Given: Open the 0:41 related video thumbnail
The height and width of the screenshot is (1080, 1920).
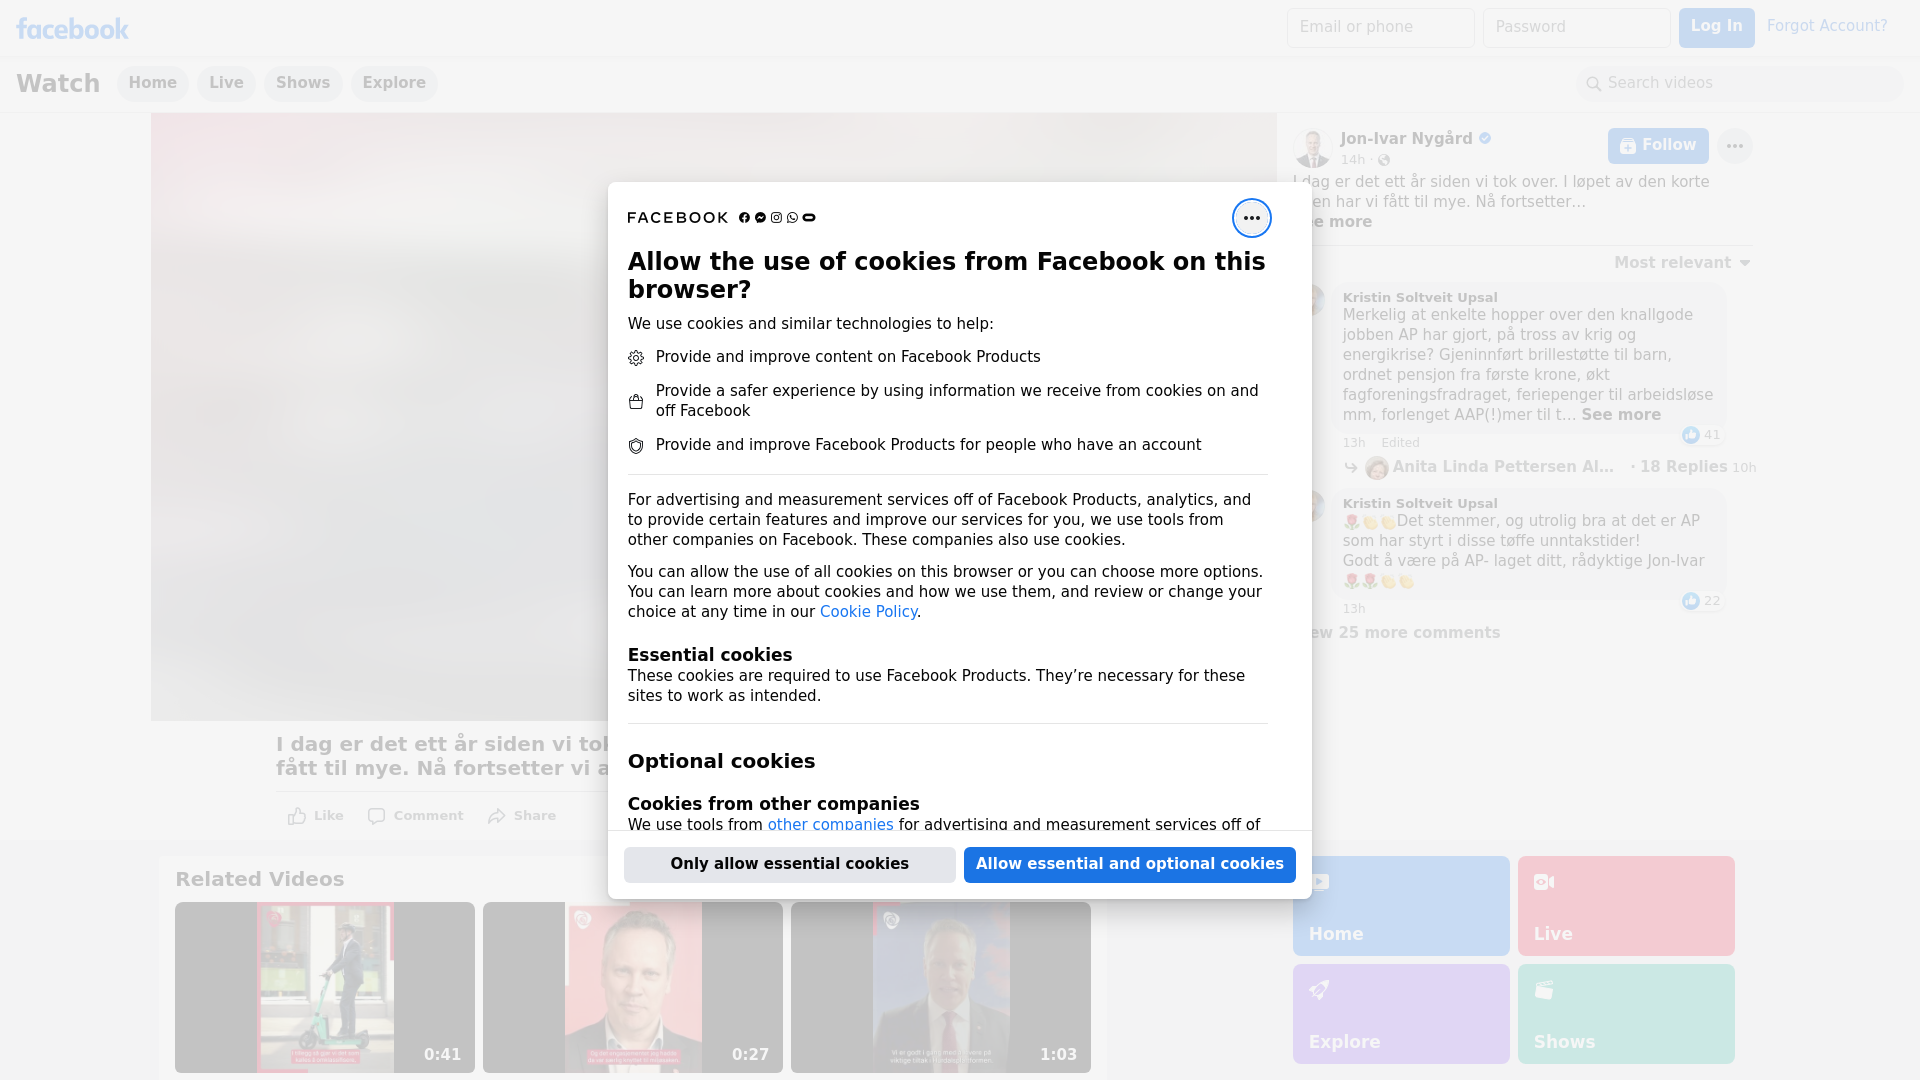Looking at the screenshot, I should [x=325, y=988].
